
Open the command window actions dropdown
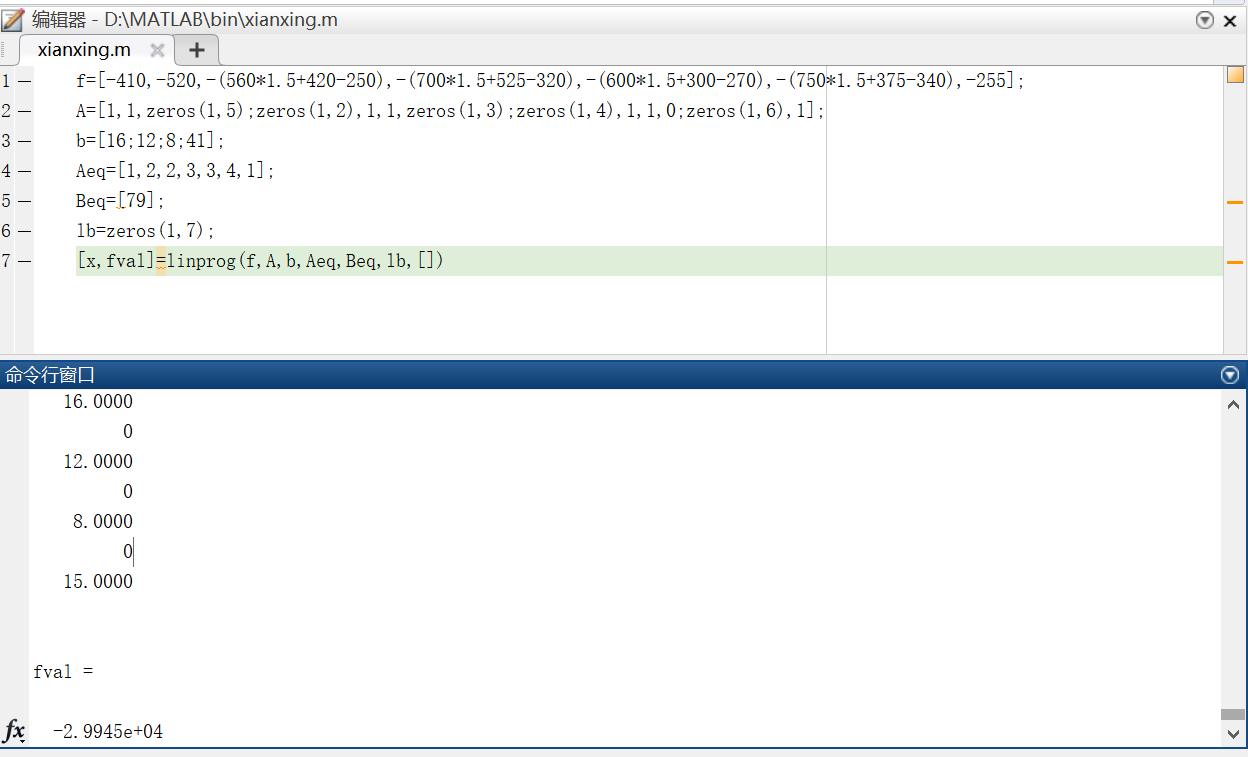point(1230,375)
